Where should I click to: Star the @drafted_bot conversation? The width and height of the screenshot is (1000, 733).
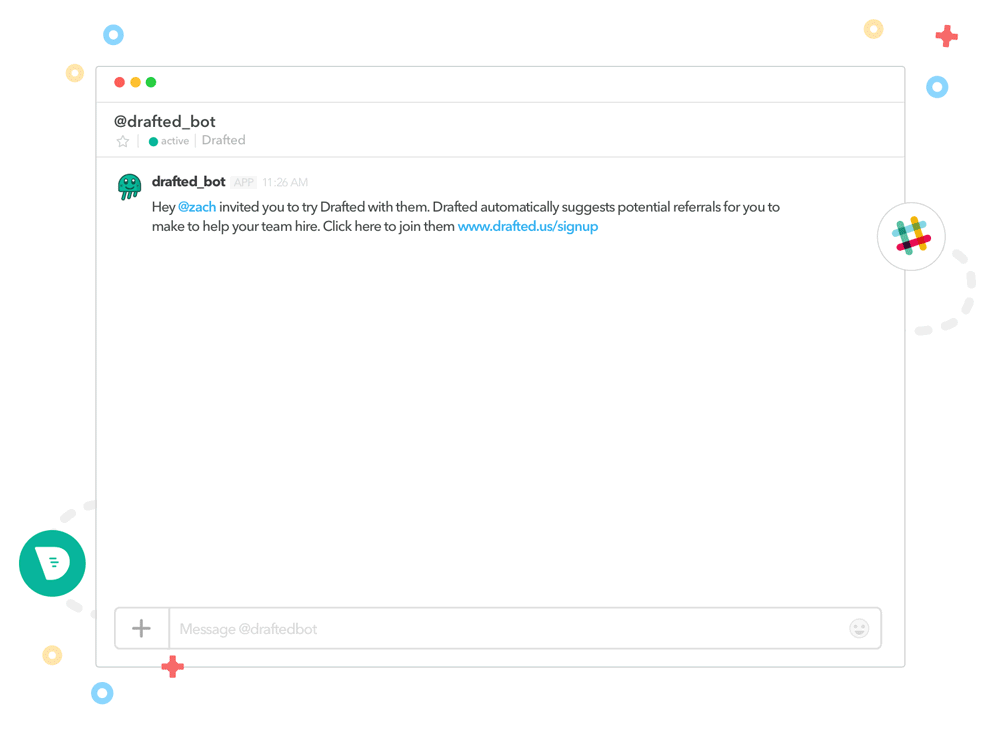122,141
